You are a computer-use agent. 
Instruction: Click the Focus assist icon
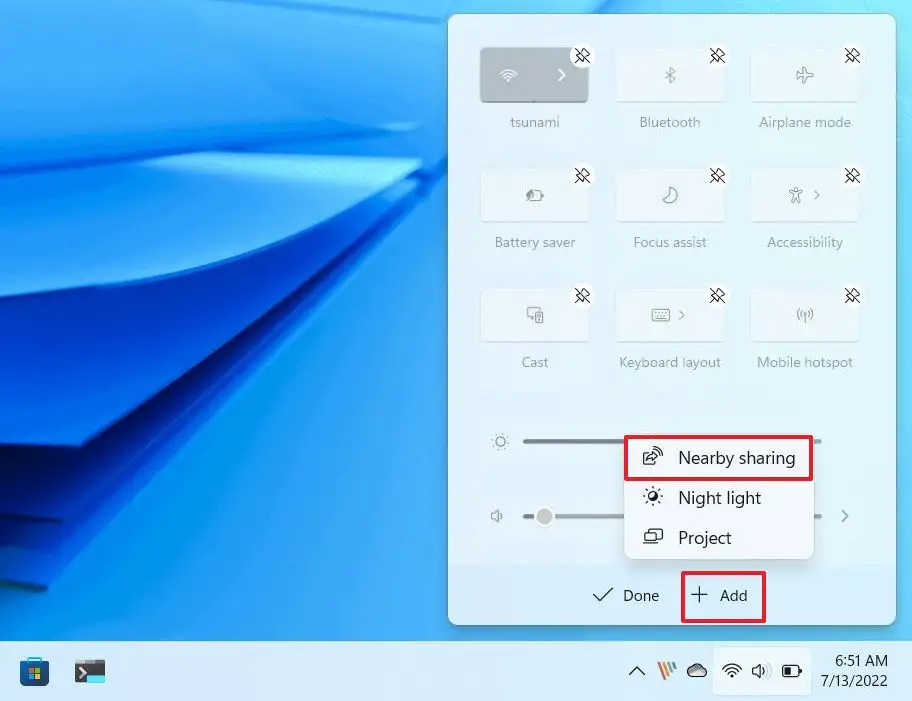point(670,194)
